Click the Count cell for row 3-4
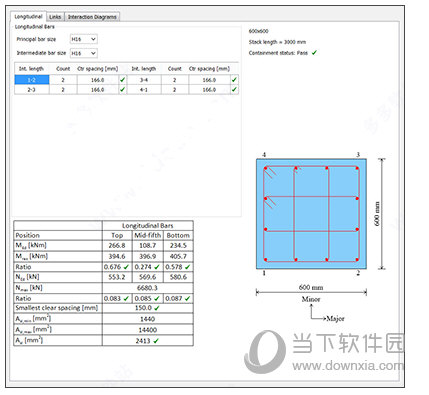The image size is (429, 395). [x=175, y=80]
